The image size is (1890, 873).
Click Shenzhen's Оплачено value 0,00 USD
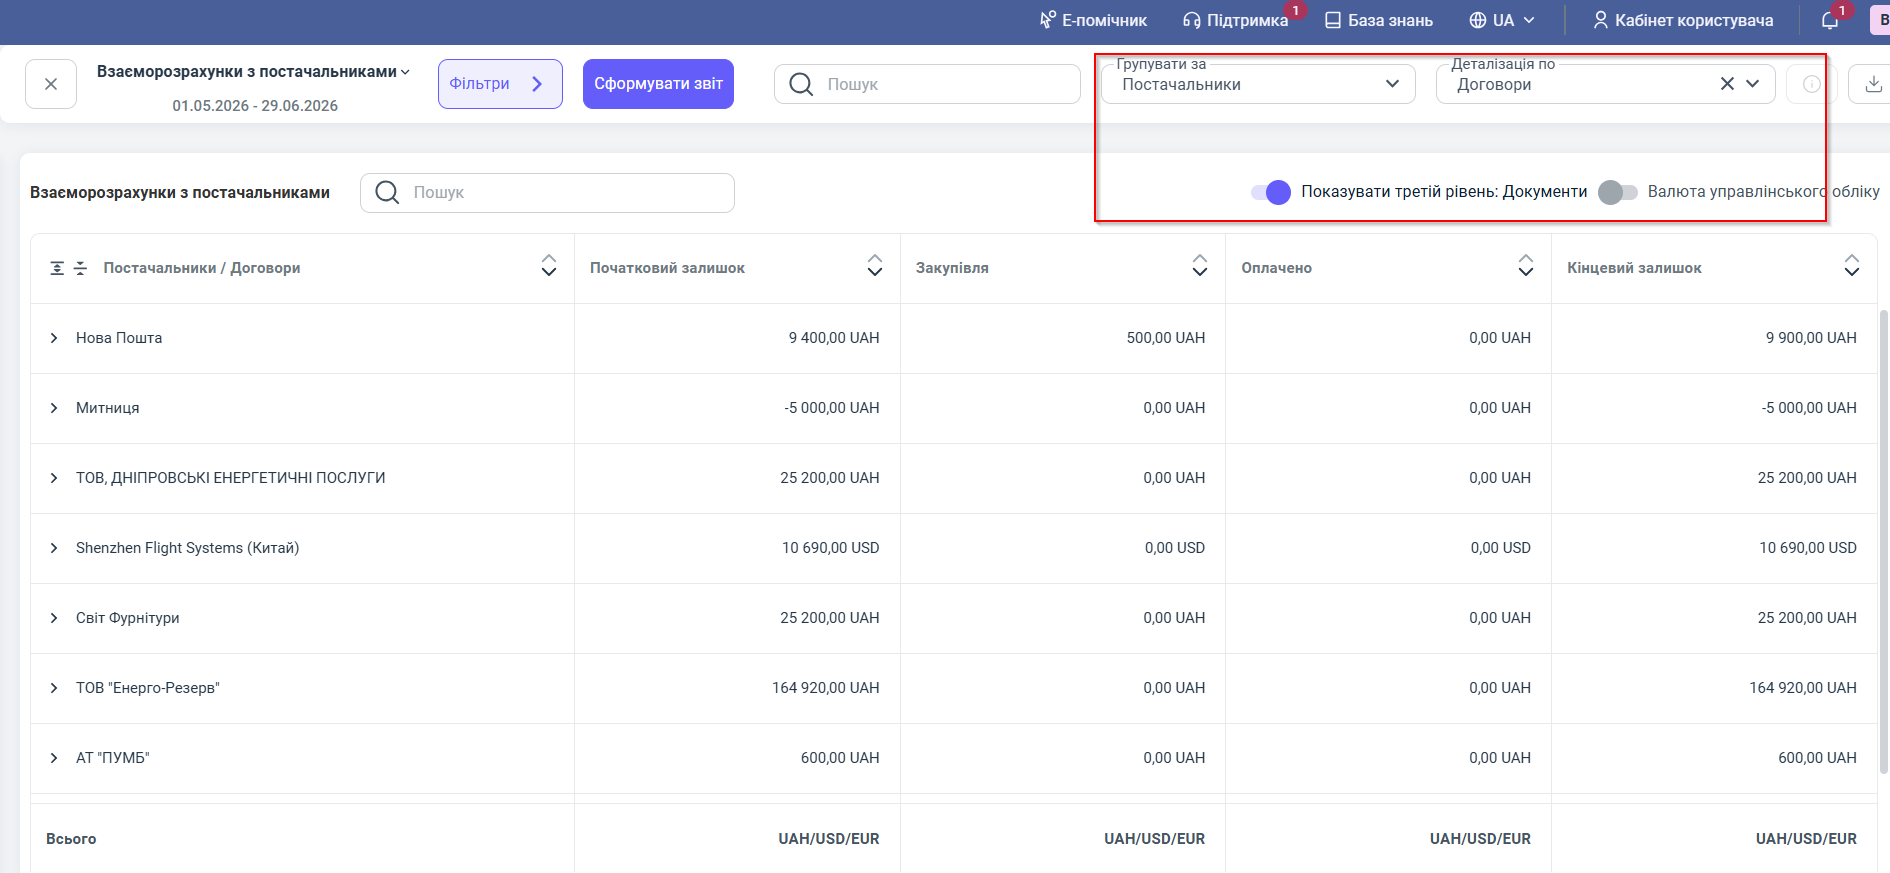coord(1501,548)
